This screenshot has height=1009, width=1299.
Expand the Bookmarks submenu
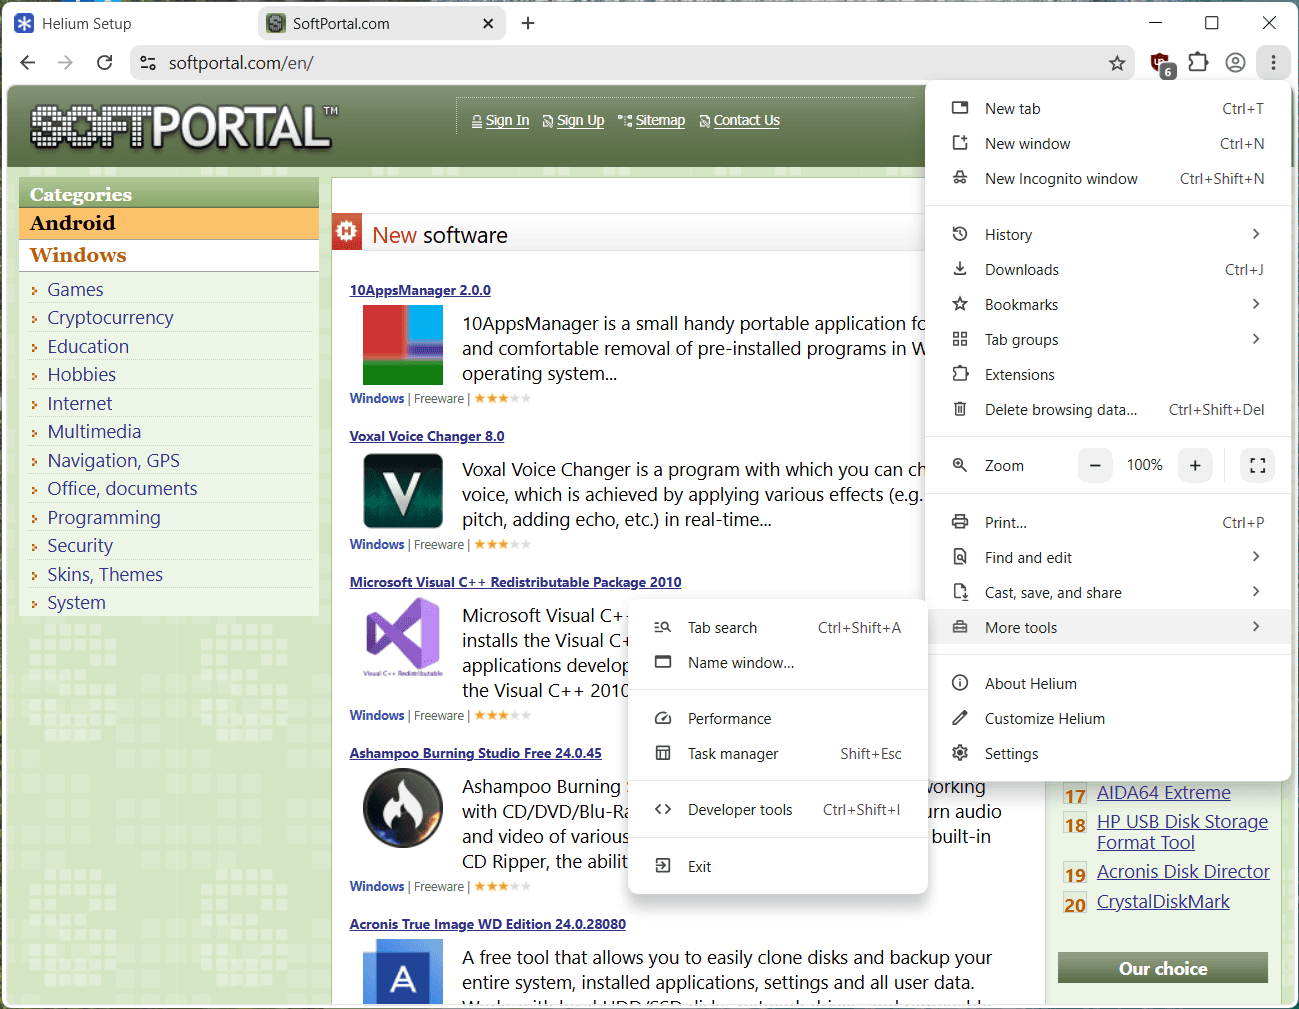tap(1107, 304)
